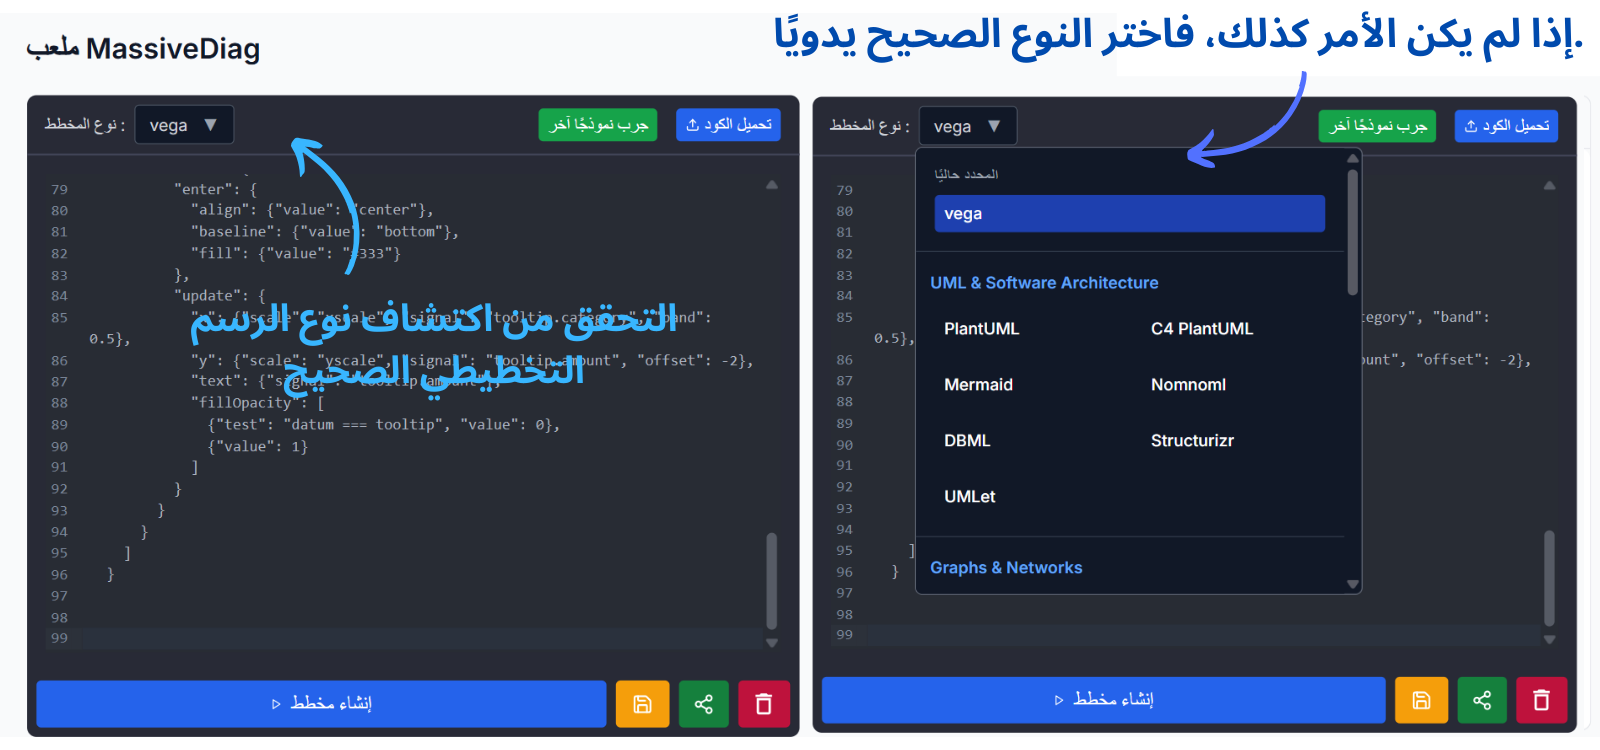Click dropdown list scroll up arrow
The width and height of the screenshot is (1600, 750).
coord(1352,158)
